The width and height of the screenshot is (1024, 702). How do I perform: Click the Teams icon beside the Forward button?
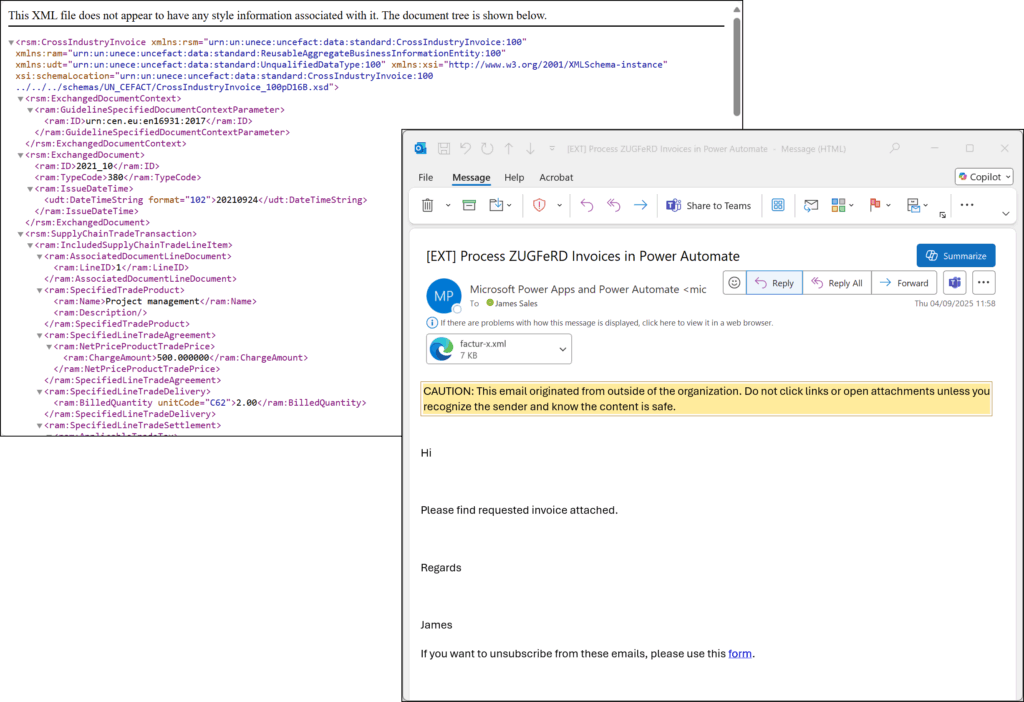coord(955,283)
